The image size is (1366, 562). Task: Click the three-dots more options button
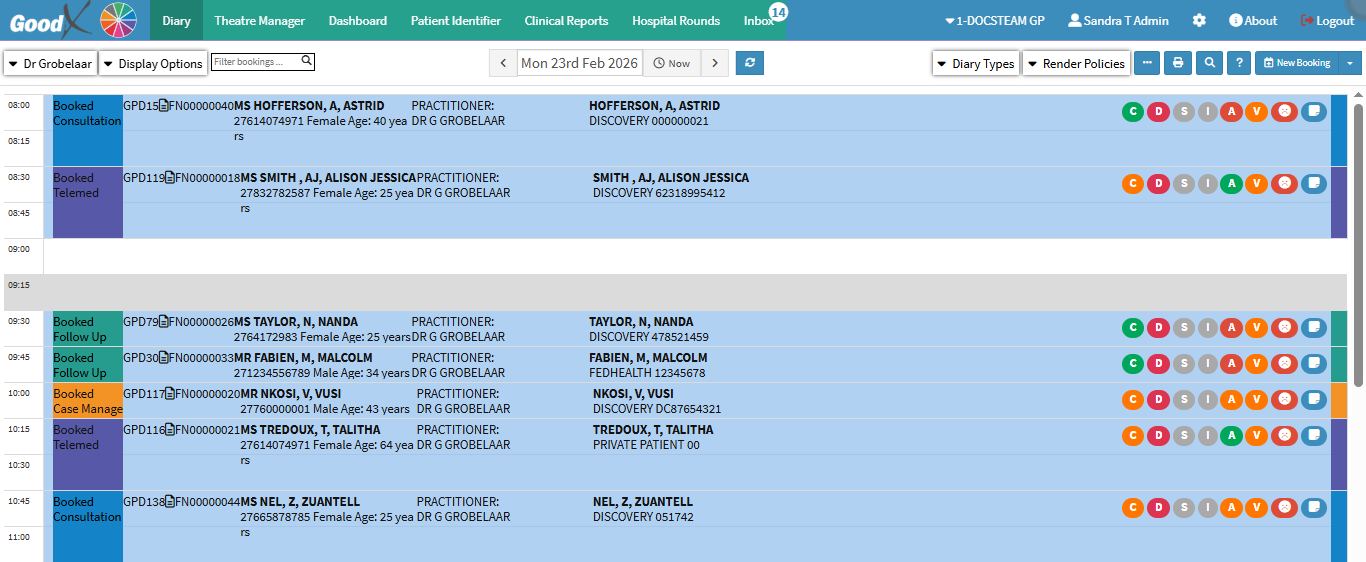[x=1146, y=63]
